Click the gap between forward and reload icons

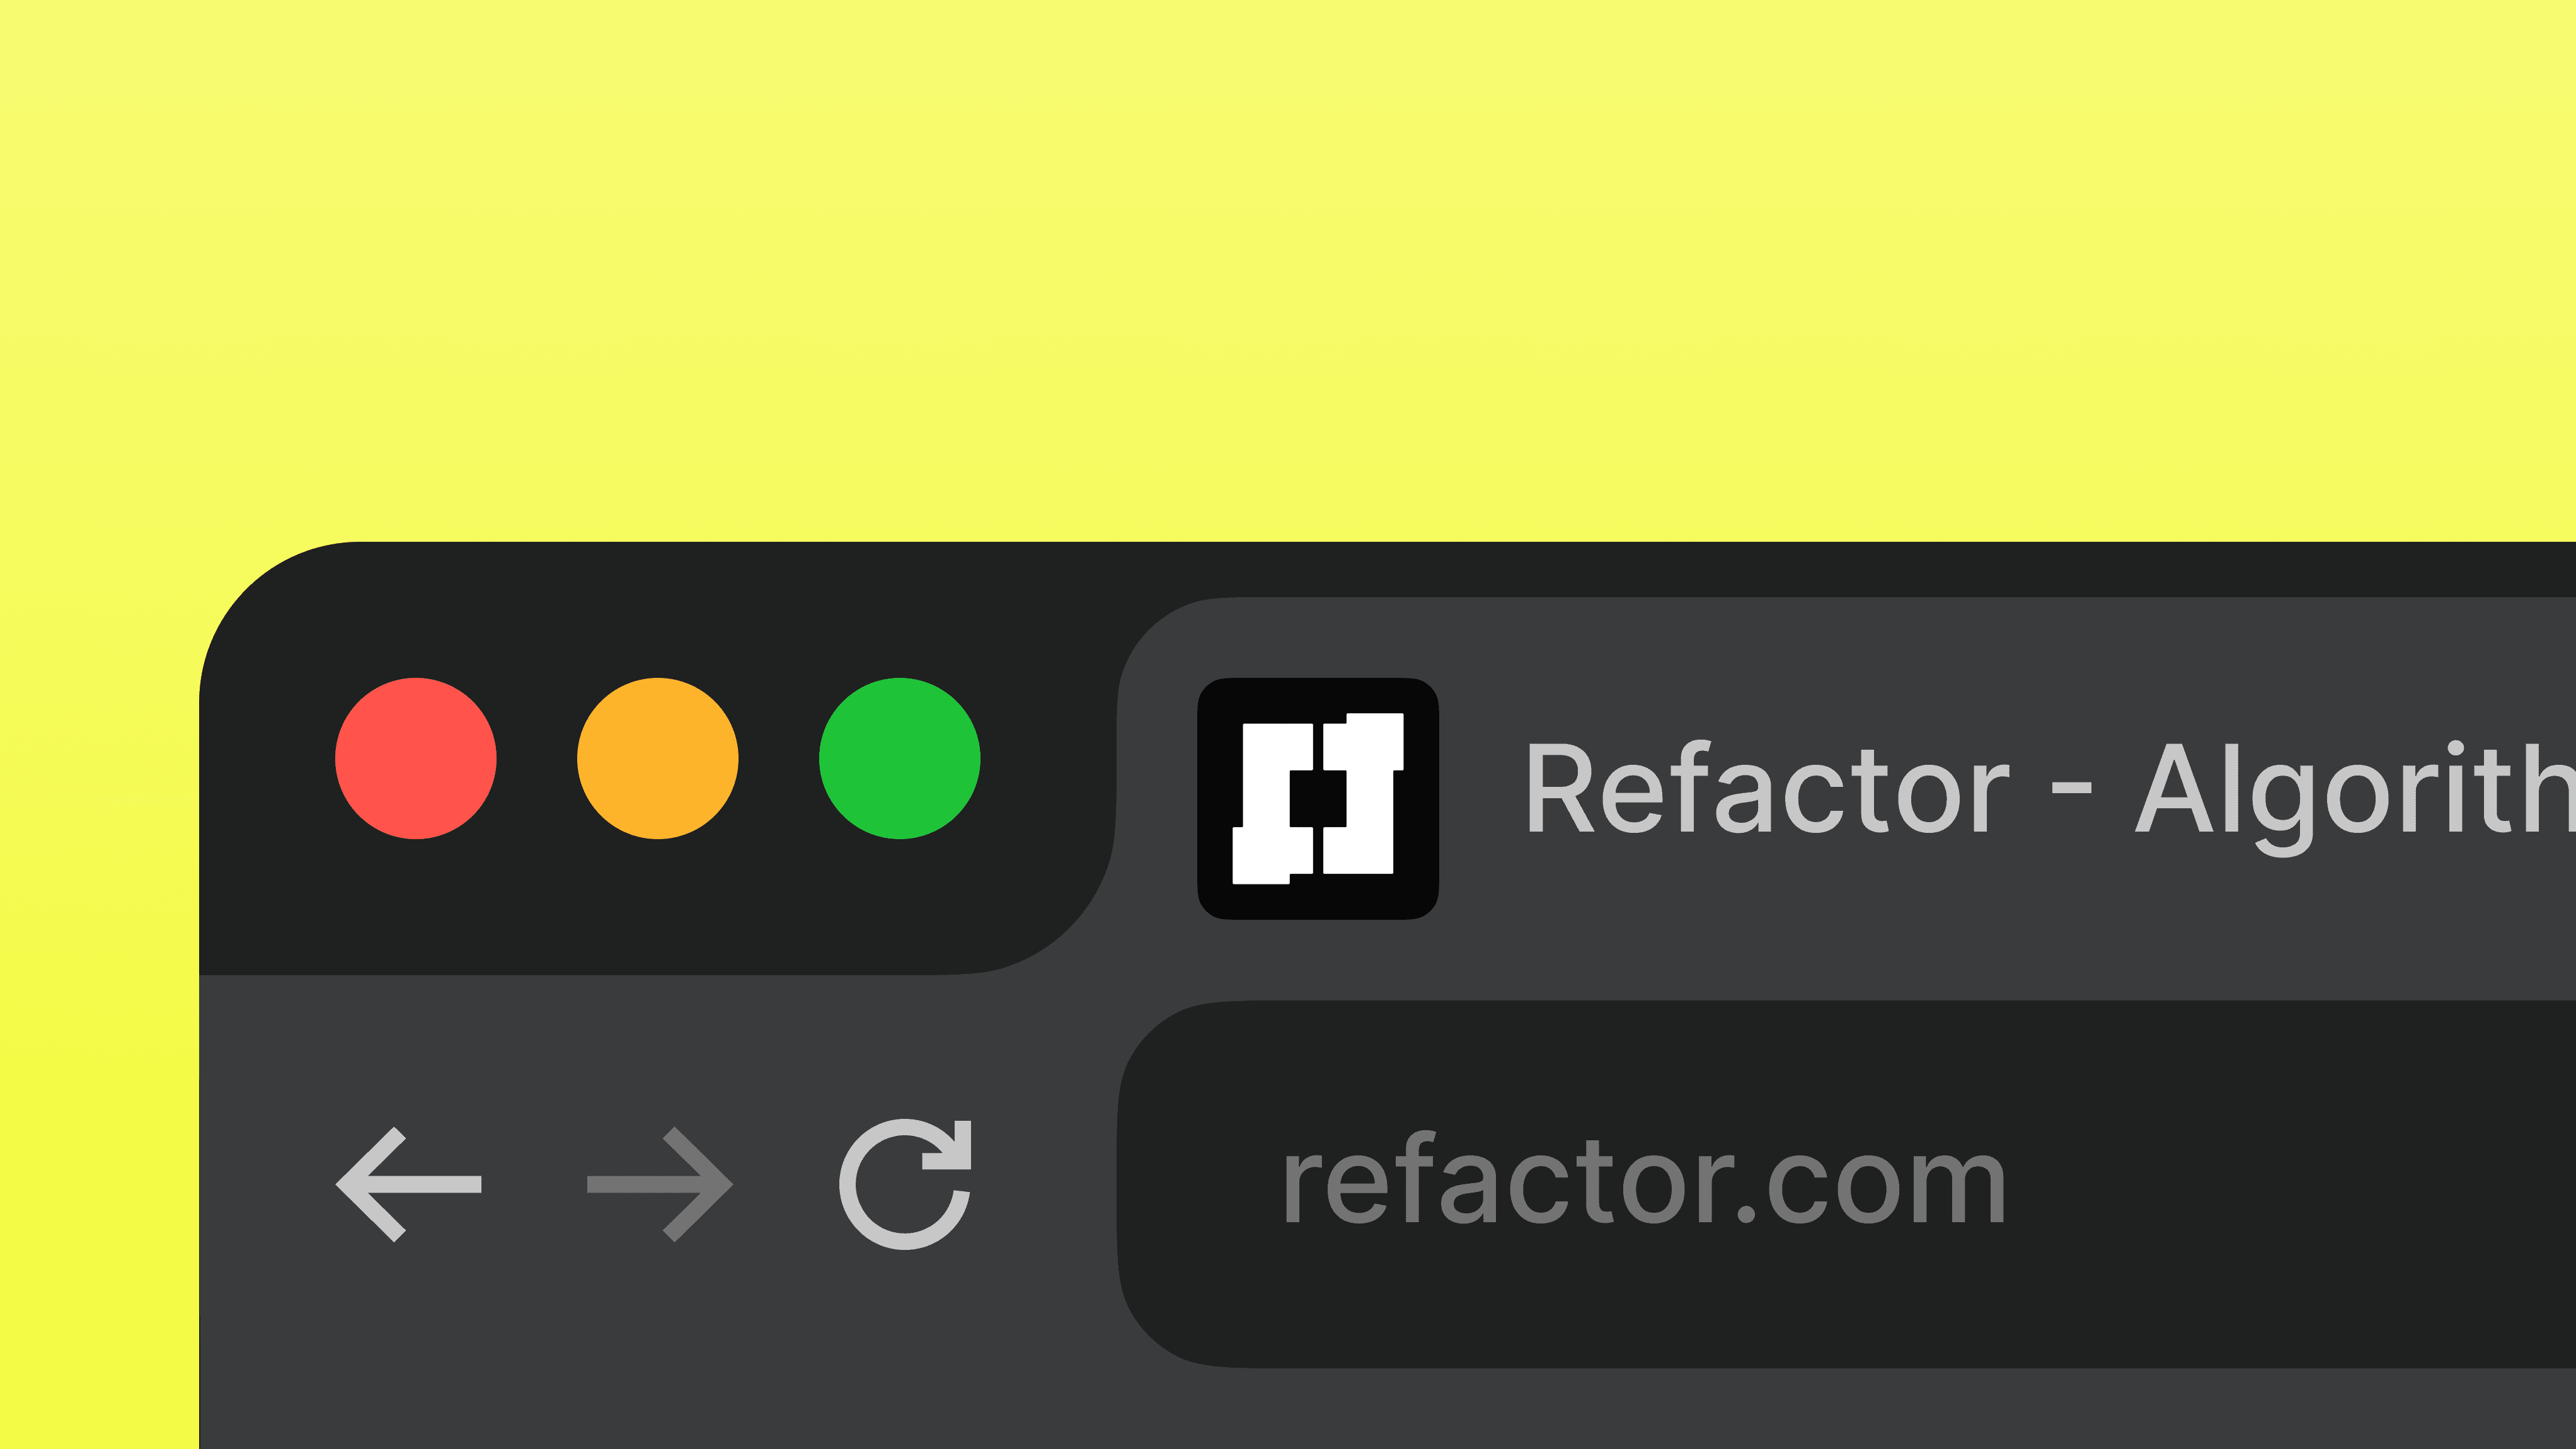[786, 1184]
